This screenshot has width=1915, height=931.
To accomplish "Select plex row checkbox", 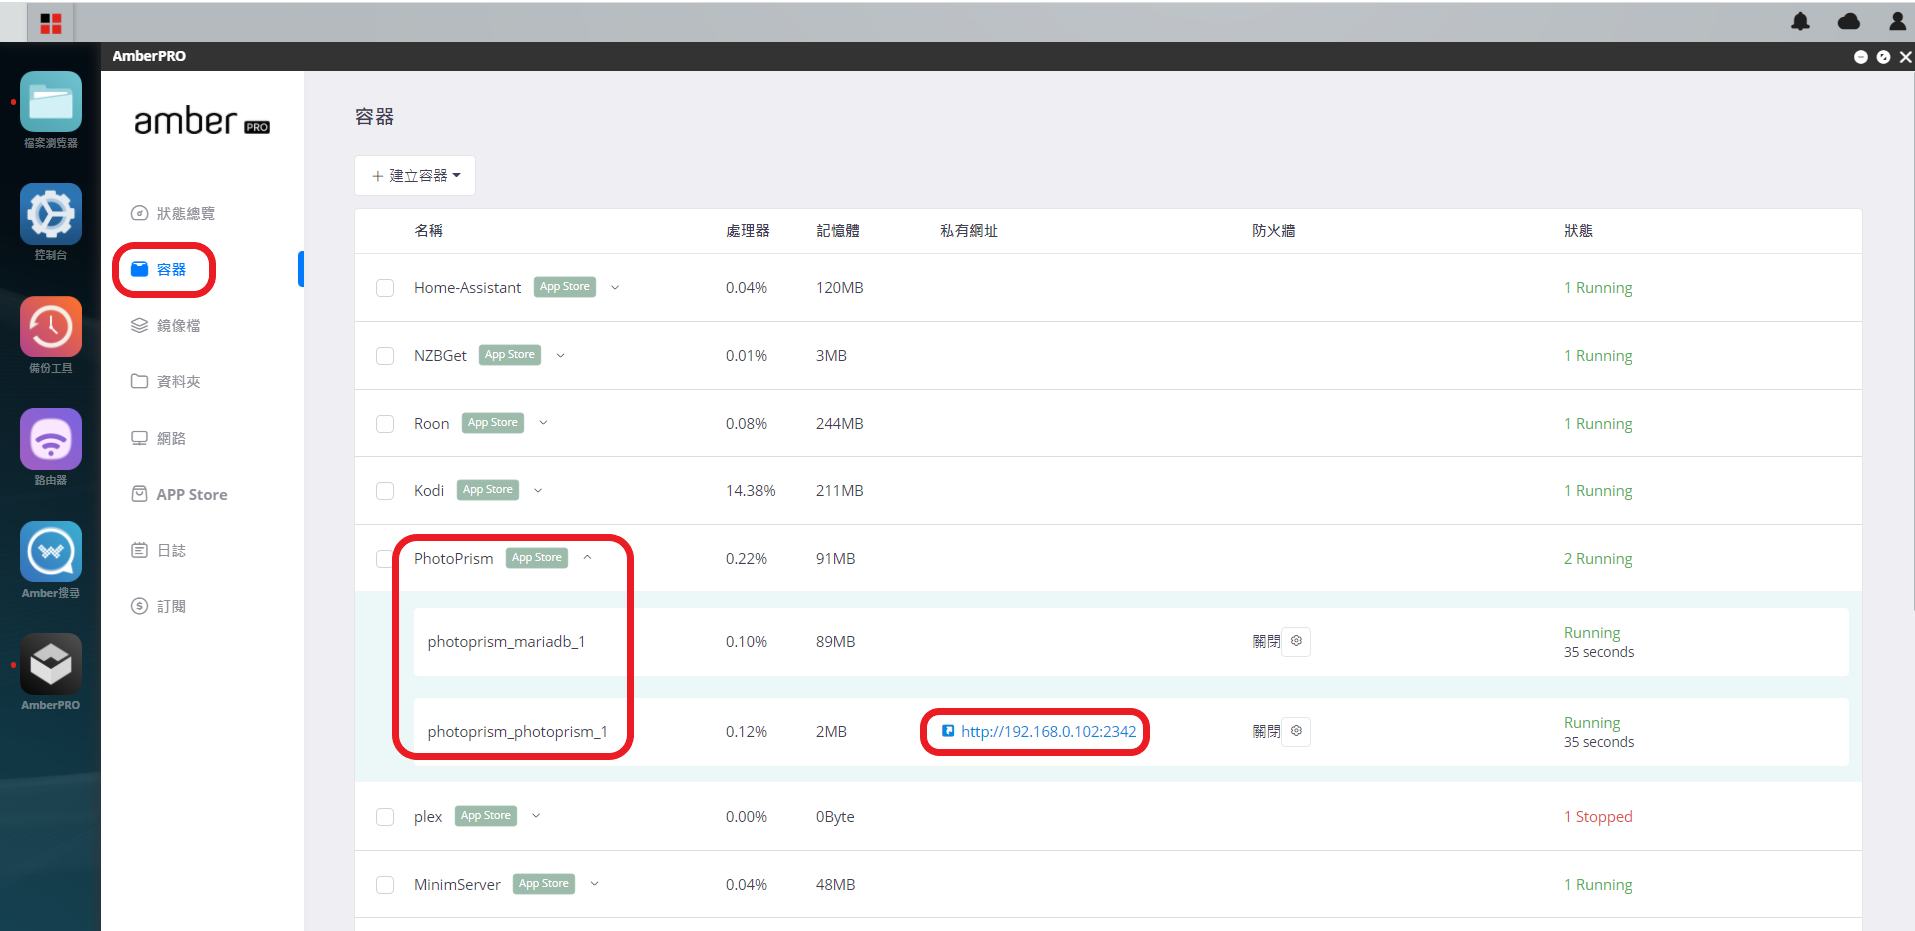I will point(385,817).
